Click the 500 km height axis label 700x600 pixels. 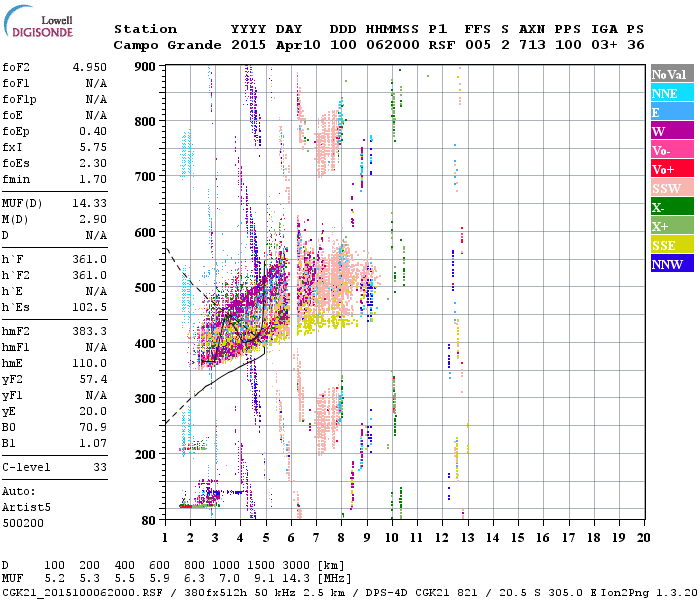tap(145, 287)
